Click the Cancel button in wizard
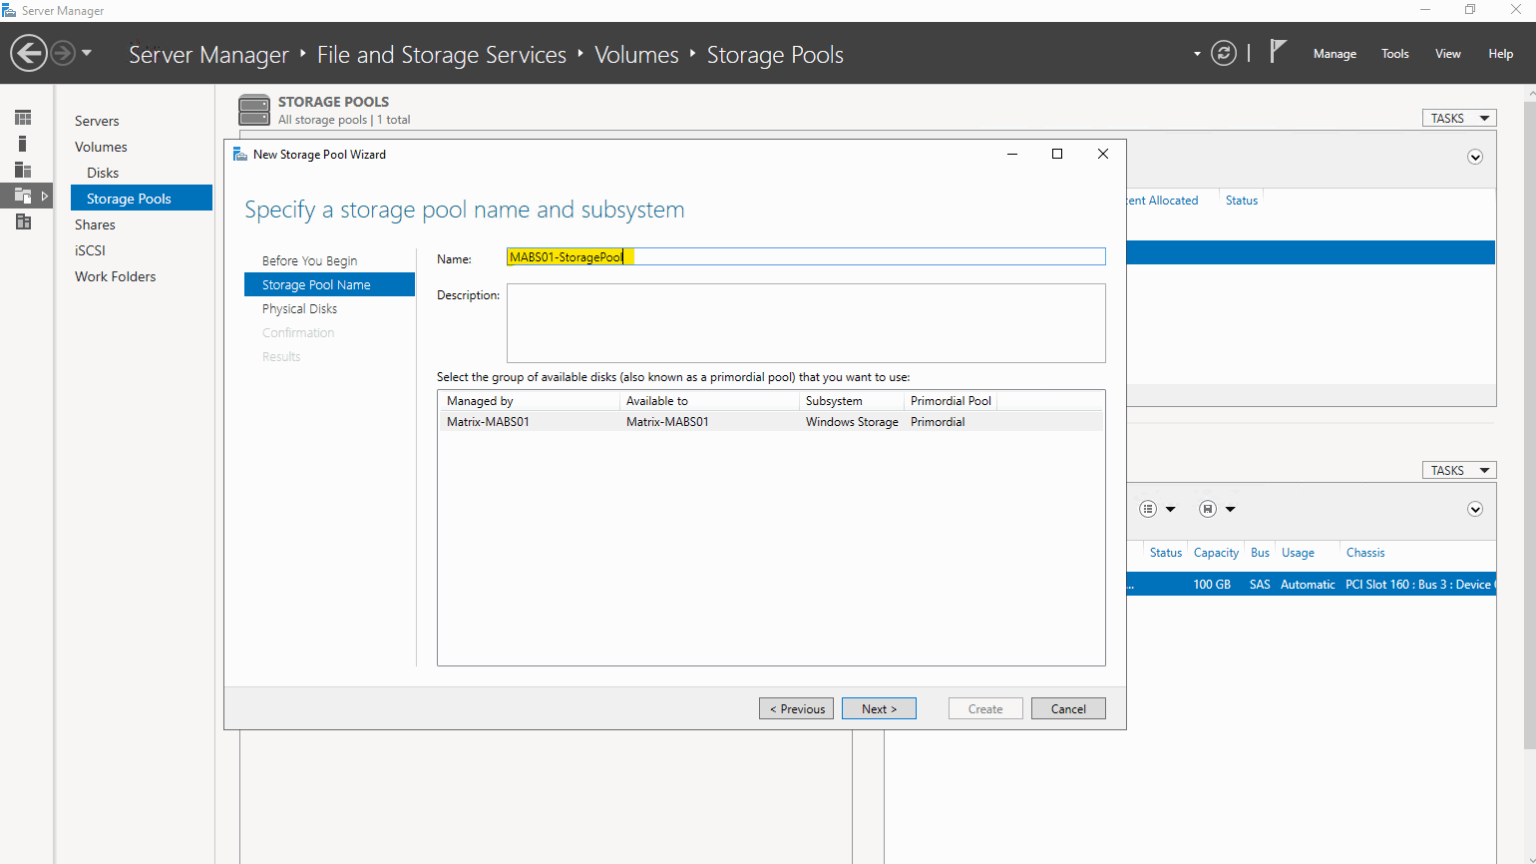The height and width of the screenshot is (864, 1536). click(1067, 709)
